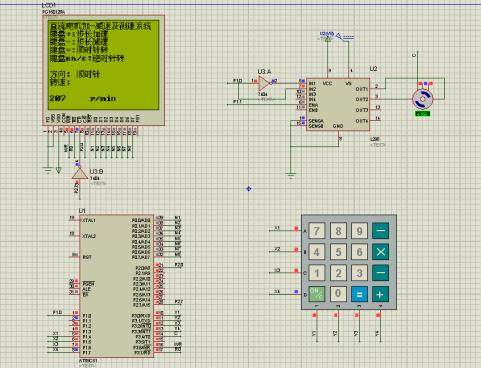The width and height of the screenshot is (481, 369).
Task: Click the AT89C51 part name below U1
Action: [x=88, y=361]
